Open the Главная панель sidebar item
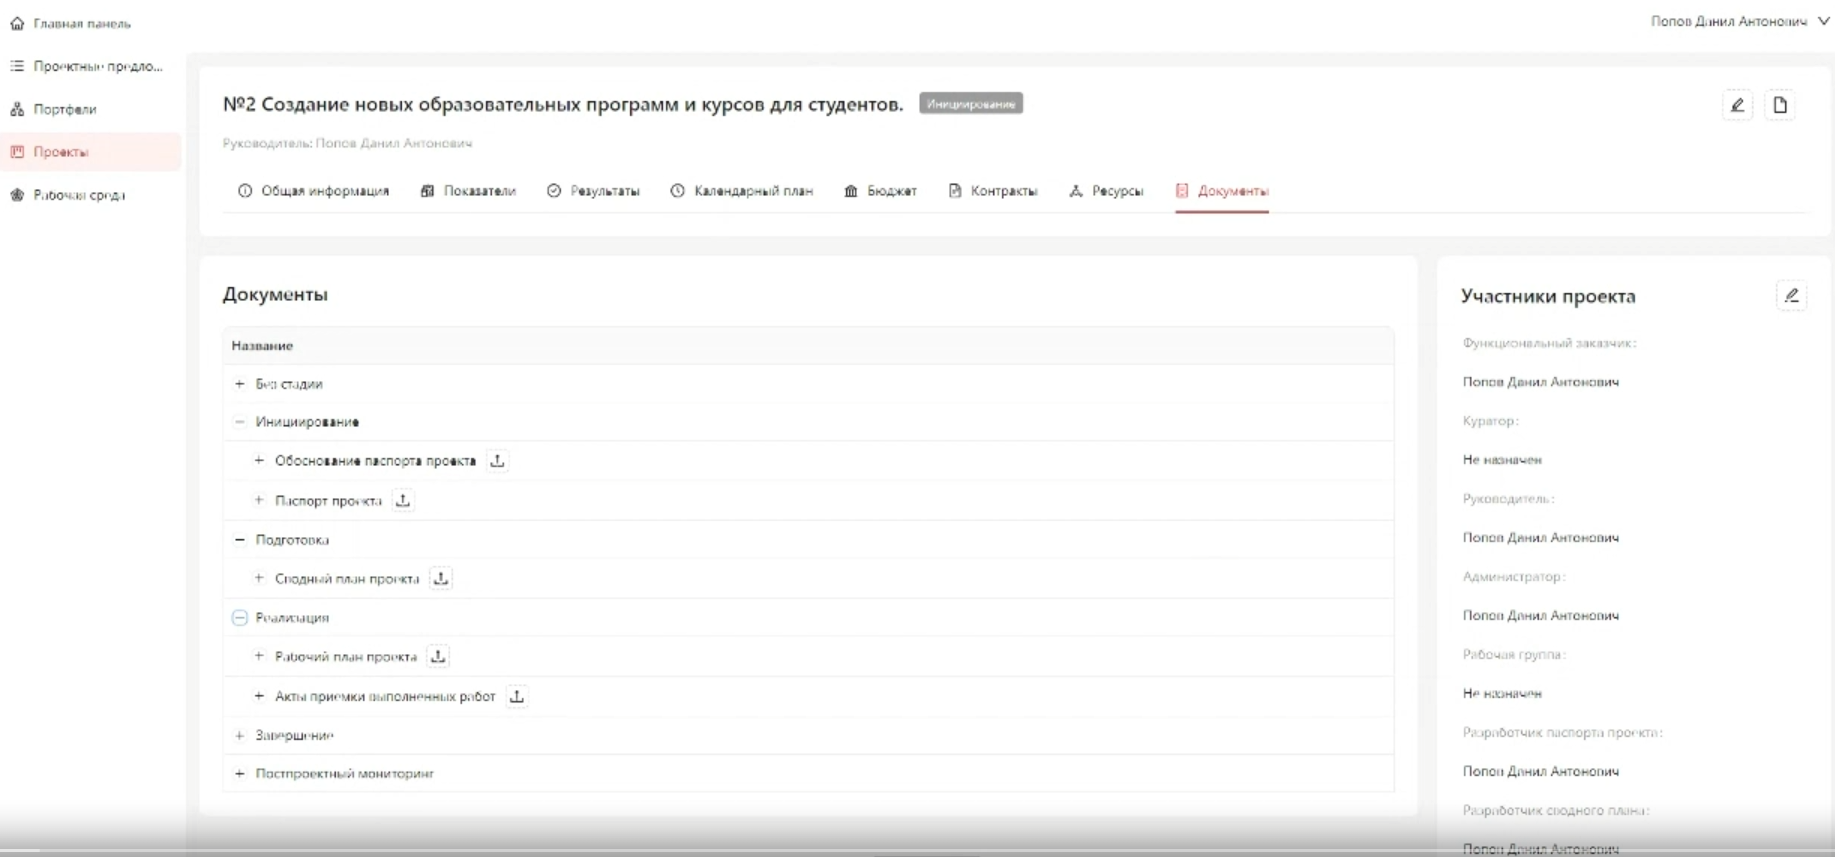 click(82, 23)
